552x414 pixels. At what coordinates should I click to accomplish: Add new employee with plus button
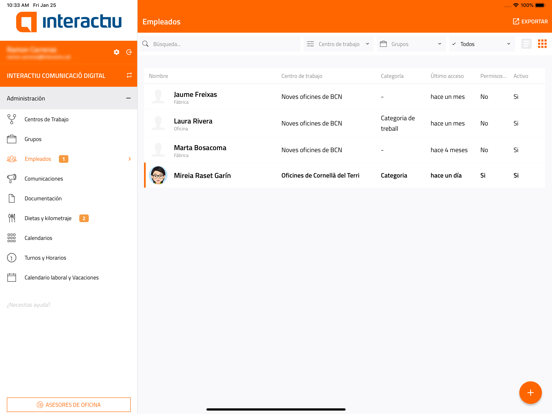coord(530,393)
